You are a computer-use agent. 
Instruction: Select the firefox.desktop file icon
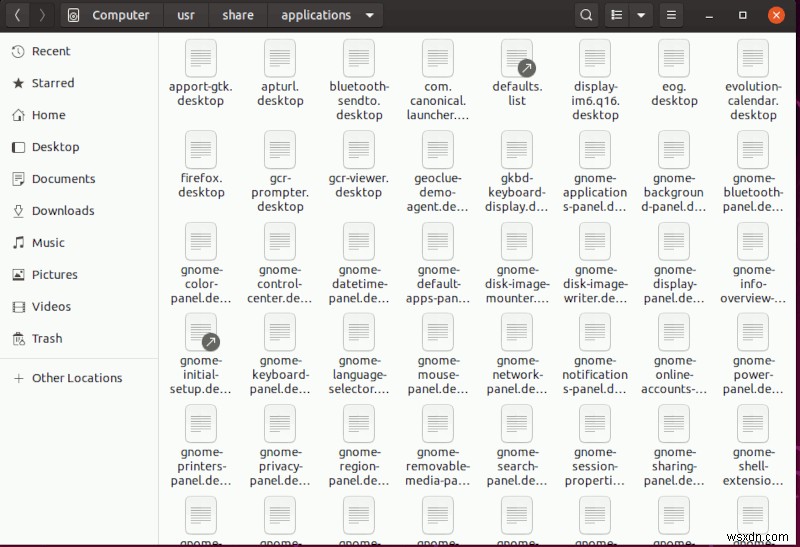201,150
